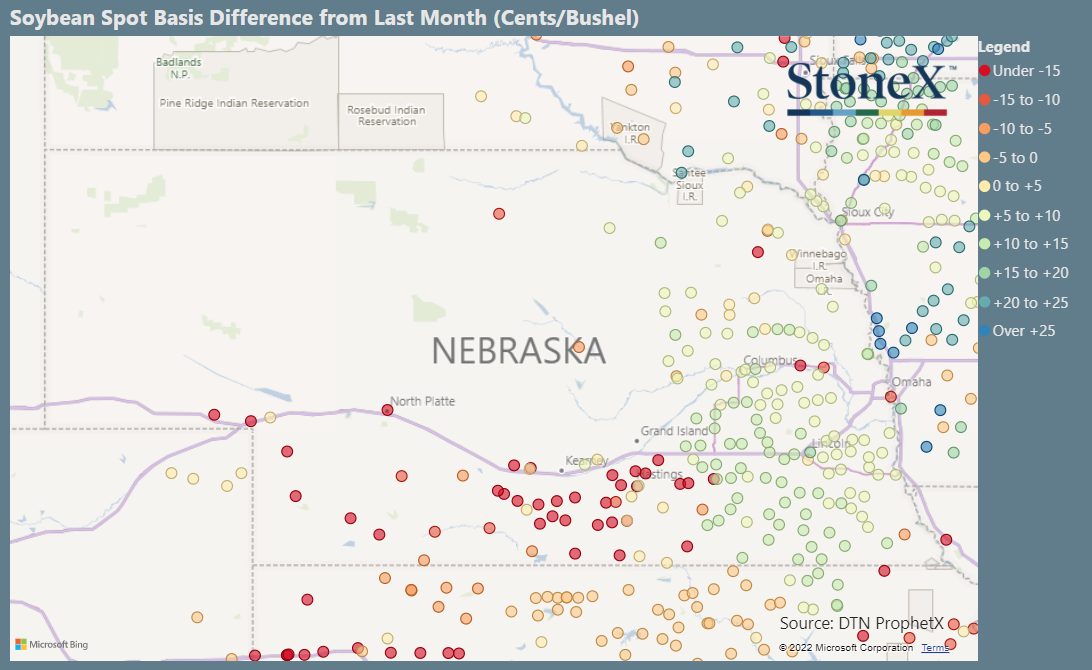The image size is (1092, 670).
Task: Click the Kearney city label
Action: coord(586,460)
